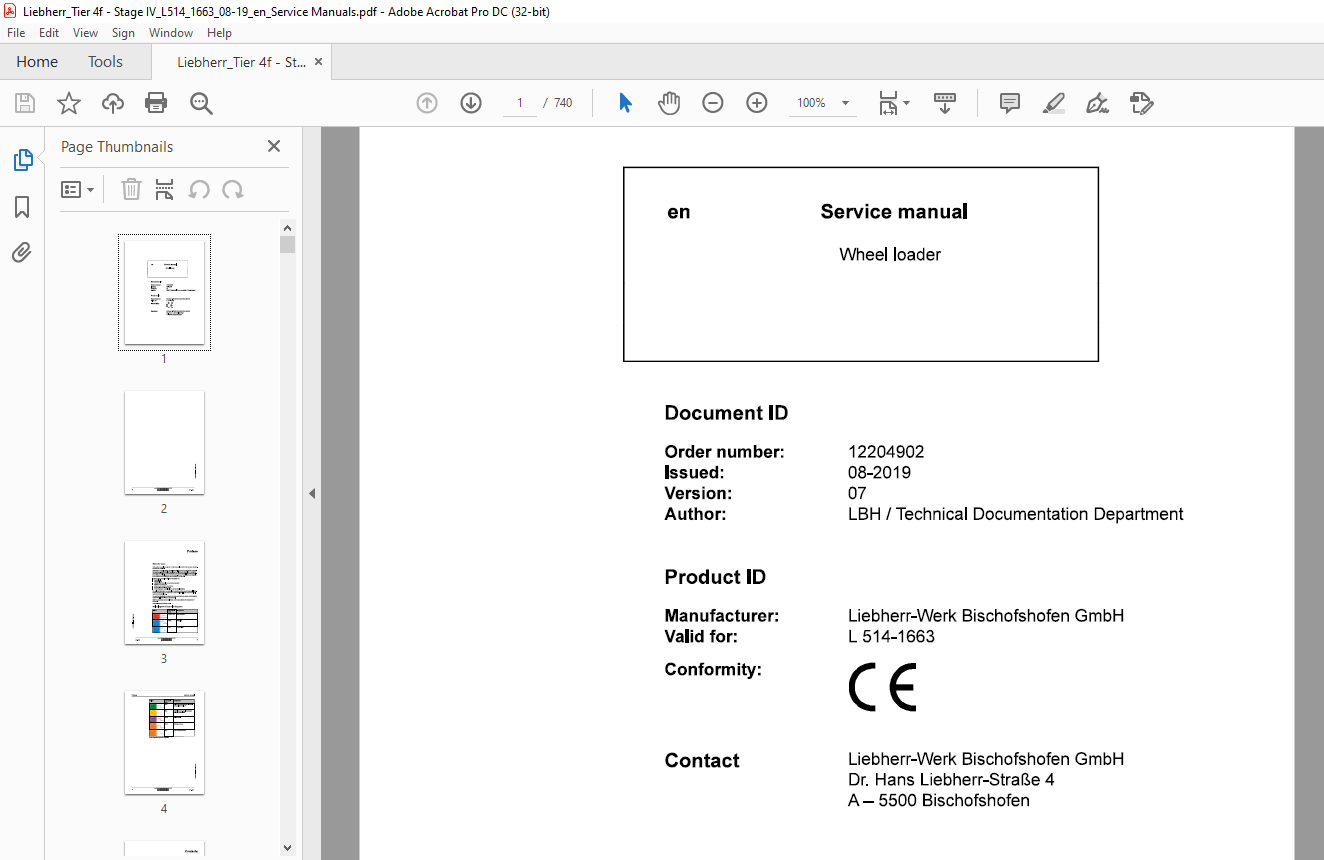Click the 'Wheel loader' text
Image resolution: width=1324 pixels, height=860 pixels.
890,255
